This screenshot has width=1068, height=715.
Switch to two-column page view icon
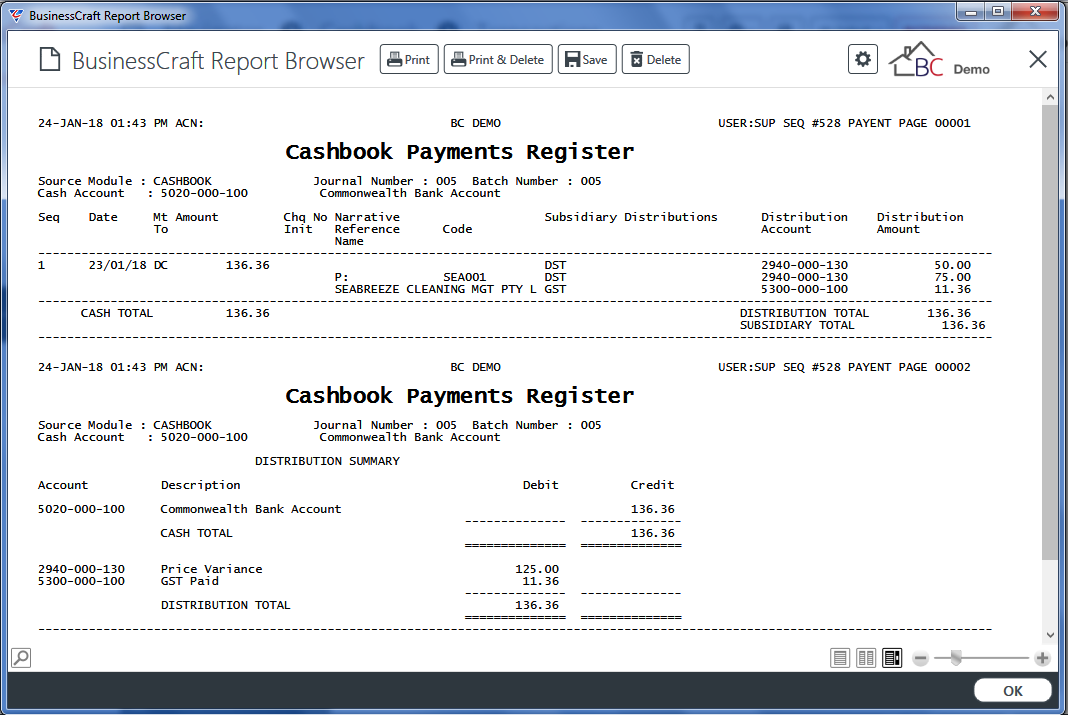(x=866, y=658)
